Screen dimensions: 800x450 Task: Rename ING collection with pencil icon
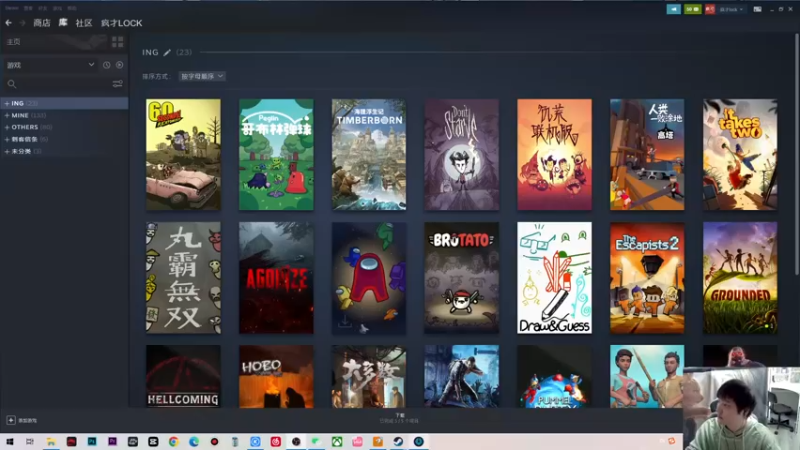167,52
